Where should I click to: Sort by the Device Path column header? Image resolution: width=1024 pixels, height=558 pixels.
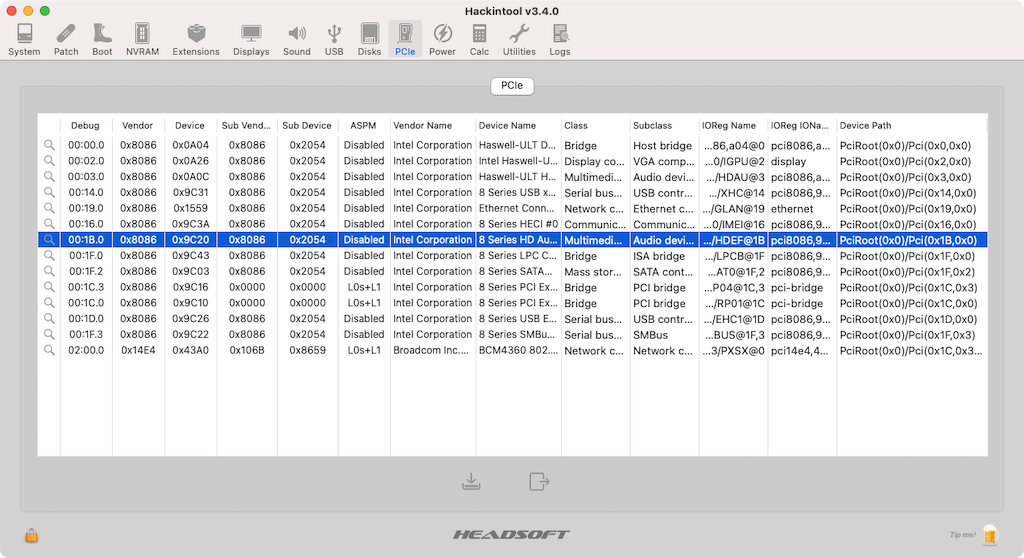[x=911, y=125]
